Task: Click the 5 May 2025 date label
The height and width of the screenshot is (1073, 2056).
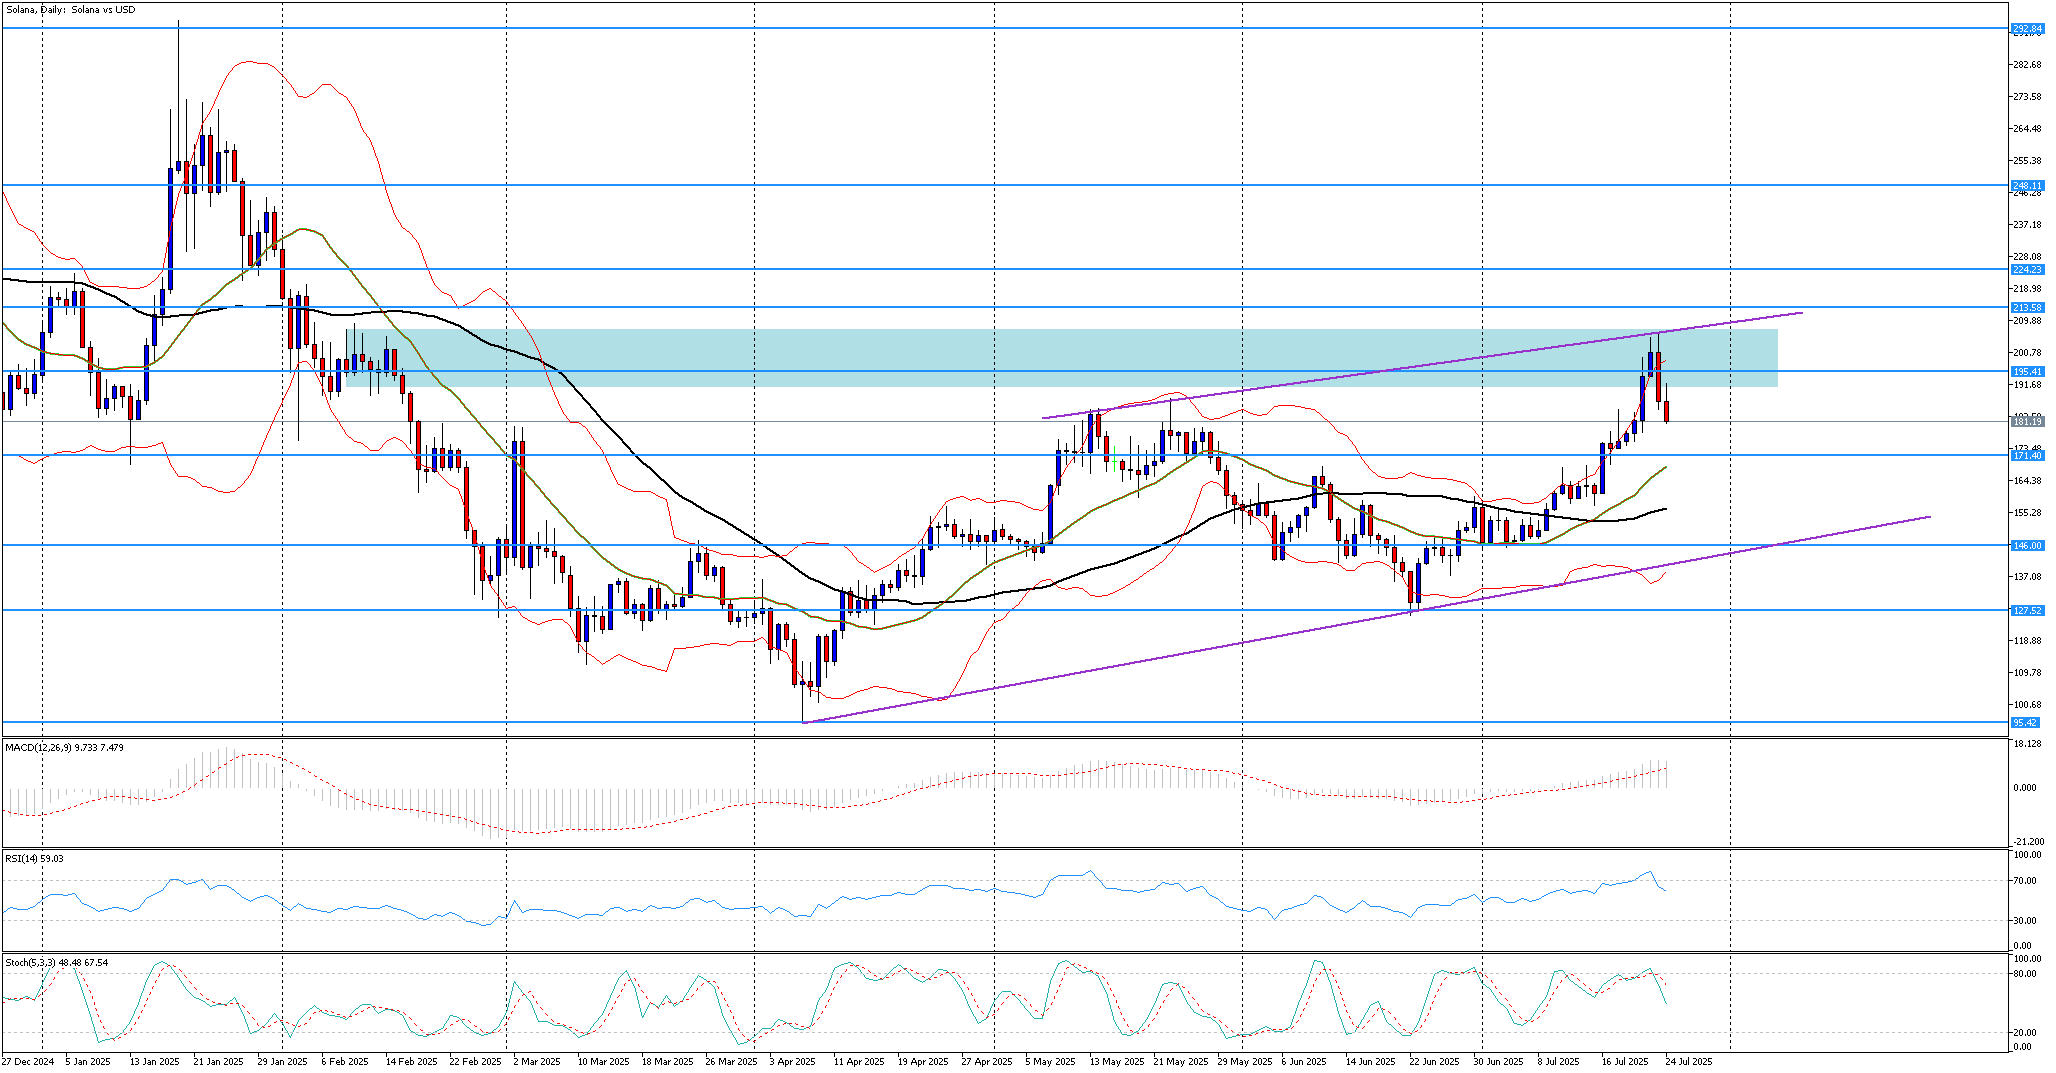Action: 1050,1061
